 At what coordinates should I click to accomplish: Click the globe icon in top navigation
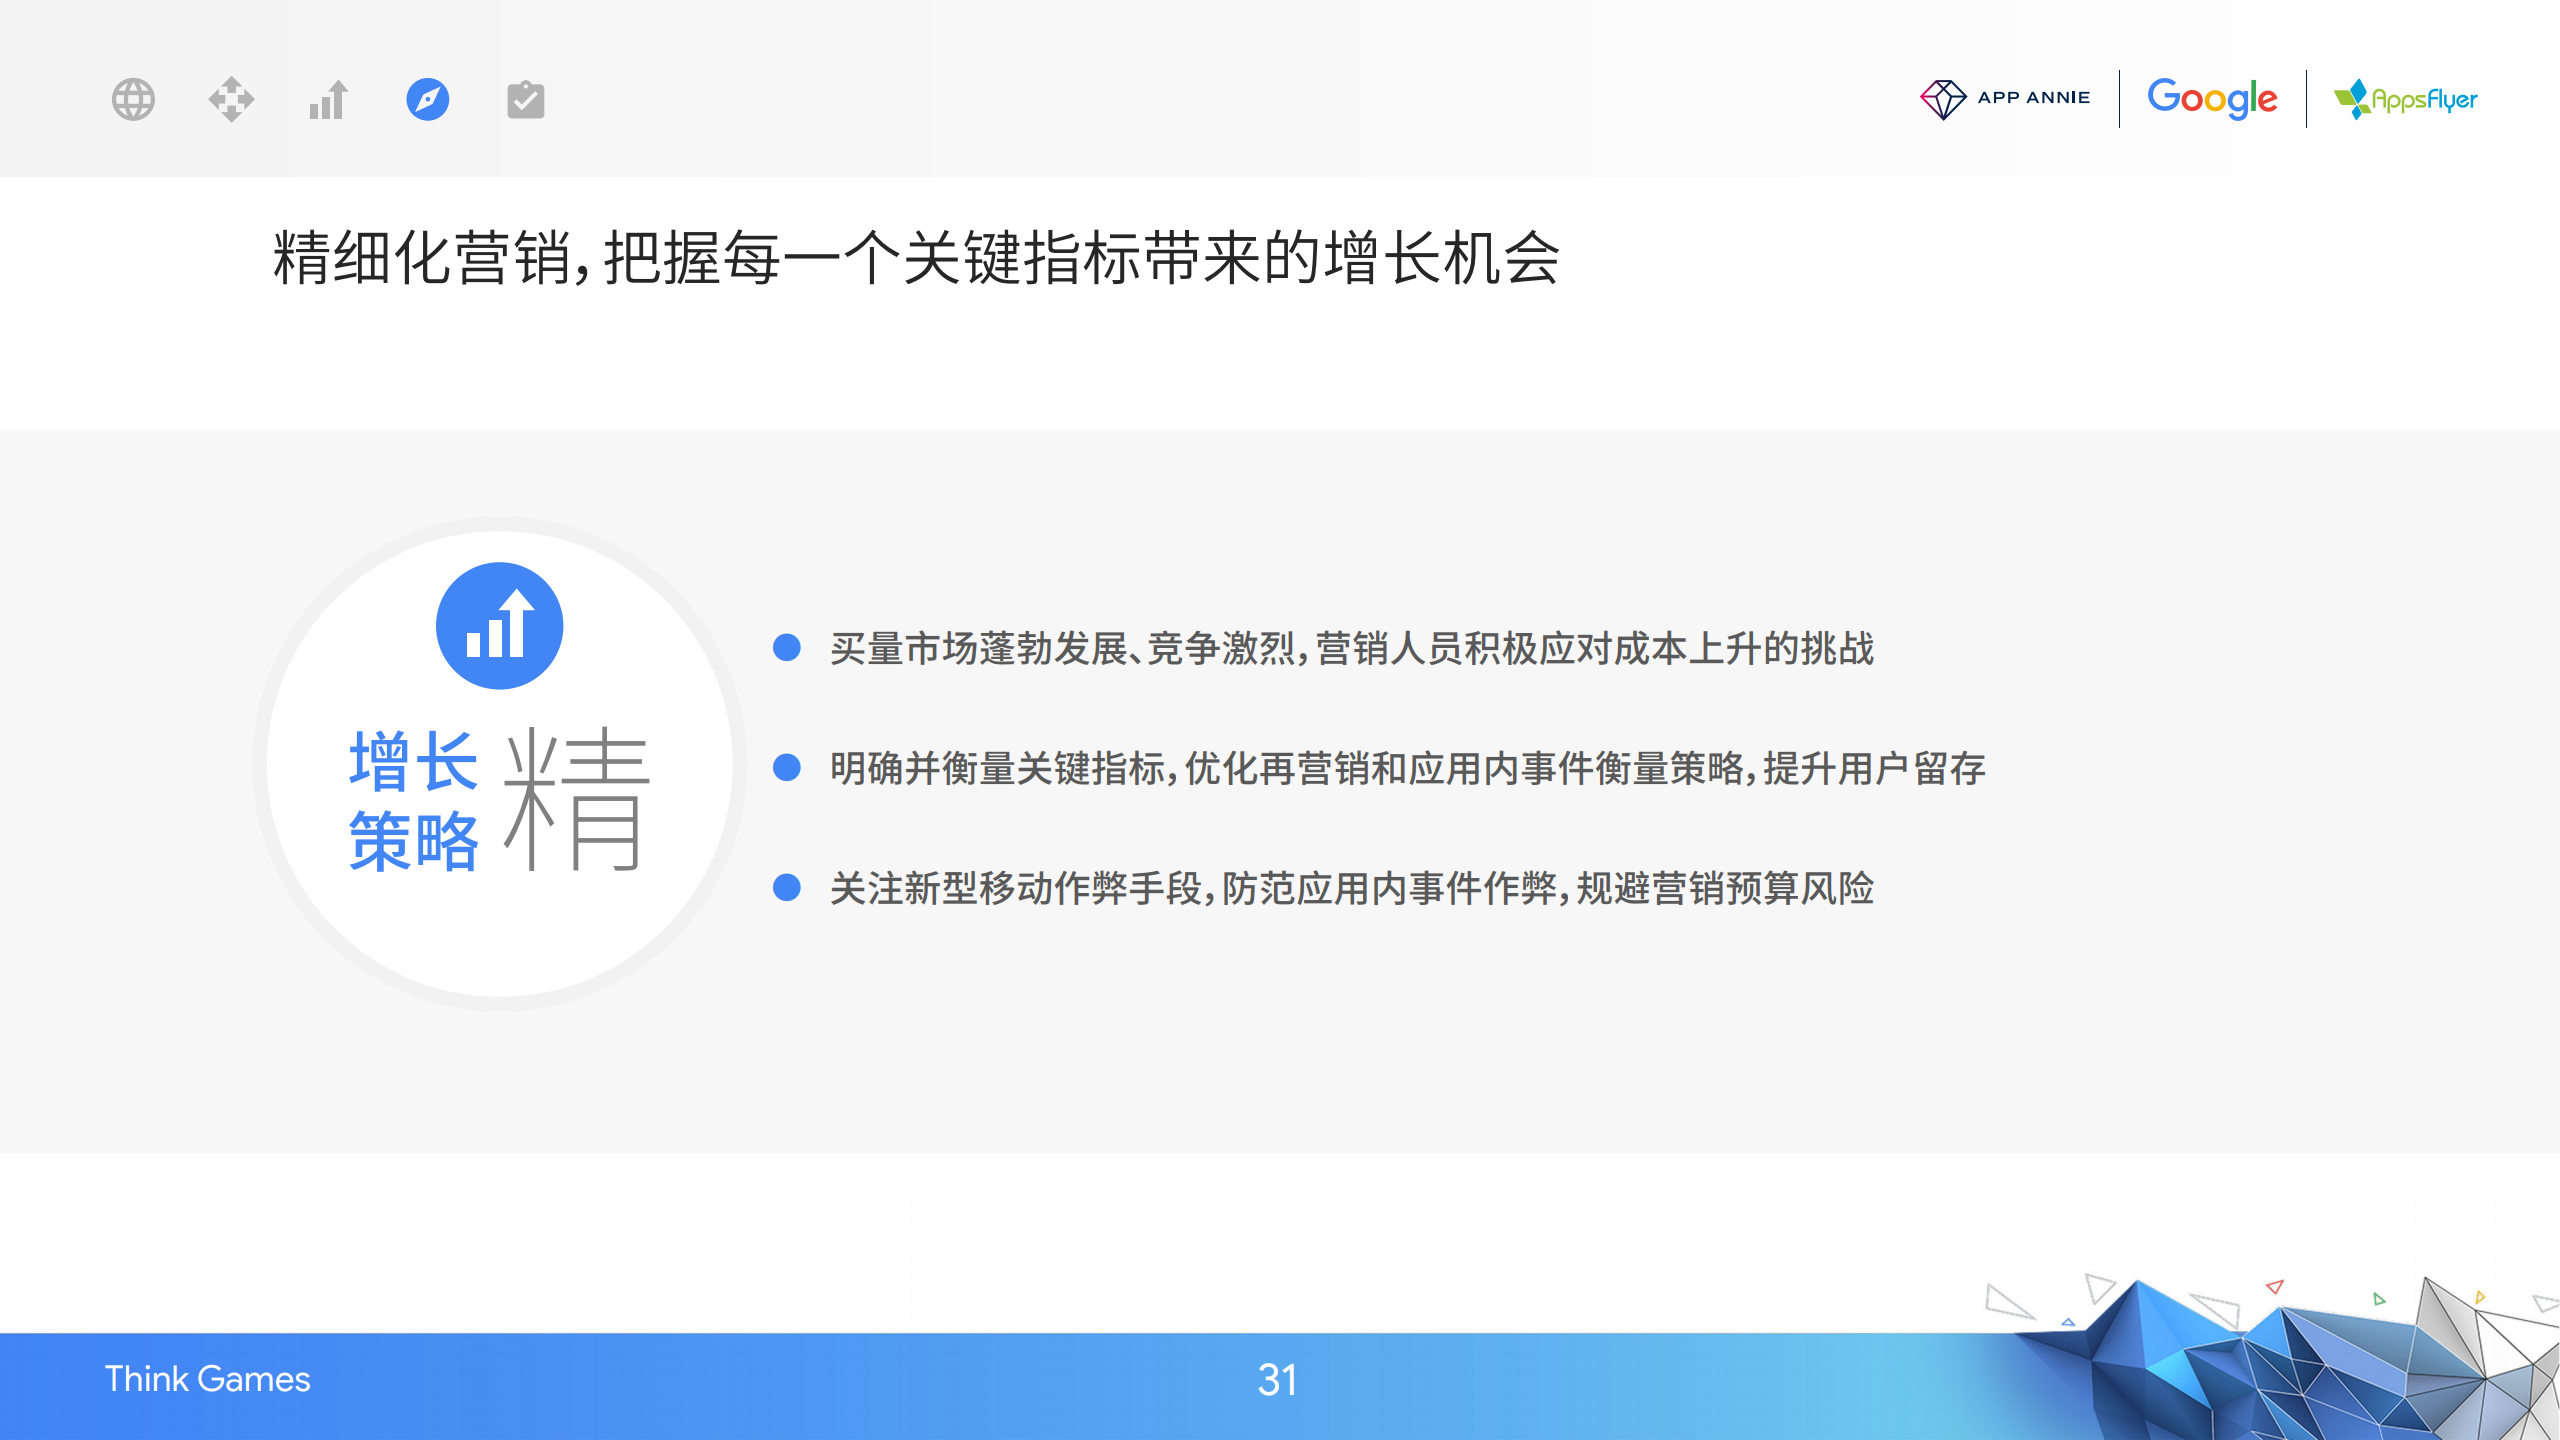pos(133,99)
